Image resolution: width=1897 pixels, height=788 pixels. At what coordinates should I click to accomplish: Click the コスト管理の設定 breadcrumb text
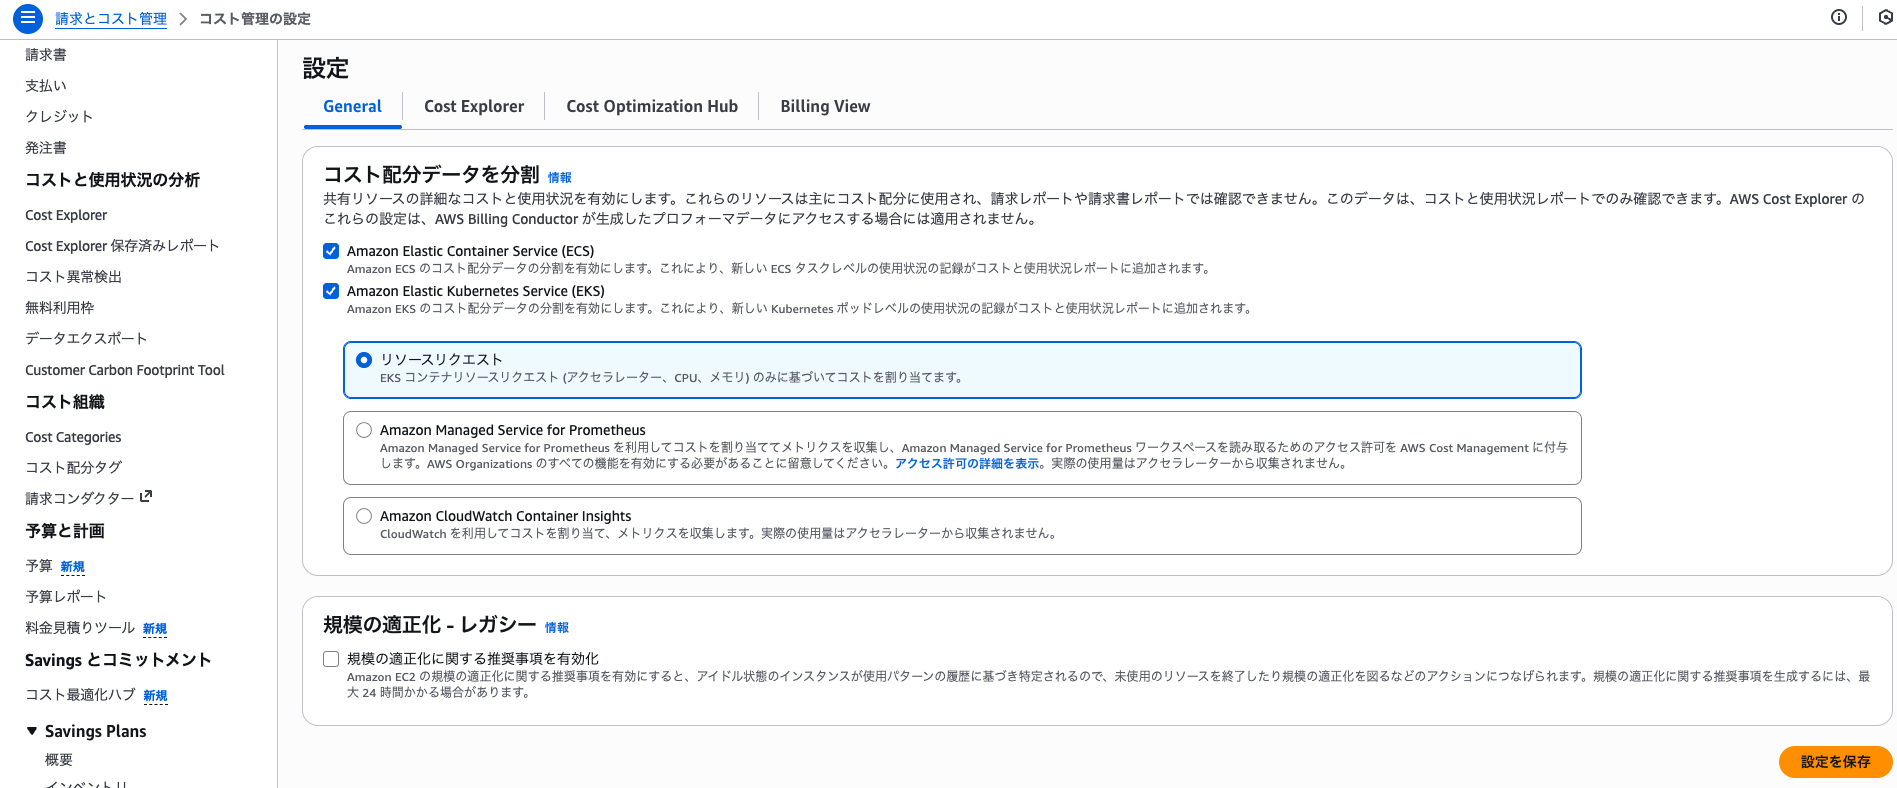tap(255, 19)
